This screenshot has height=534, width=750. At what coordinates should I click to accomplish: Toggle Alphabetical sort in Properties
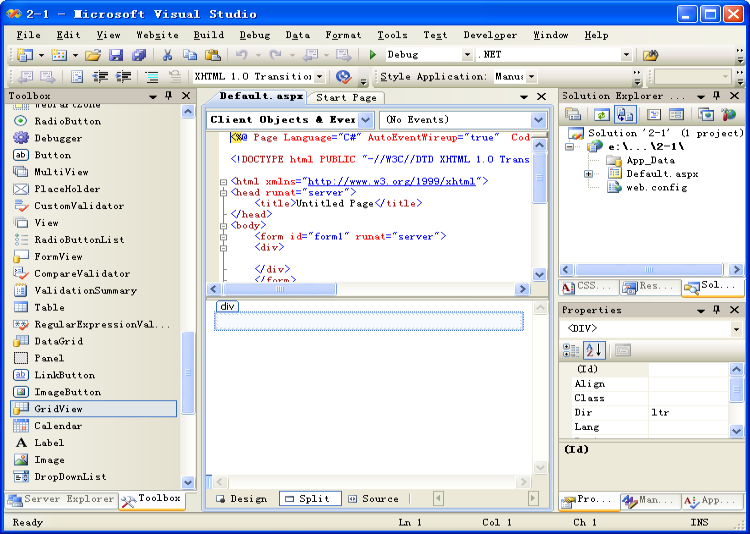pyautogui.click(x=595, y=350)
